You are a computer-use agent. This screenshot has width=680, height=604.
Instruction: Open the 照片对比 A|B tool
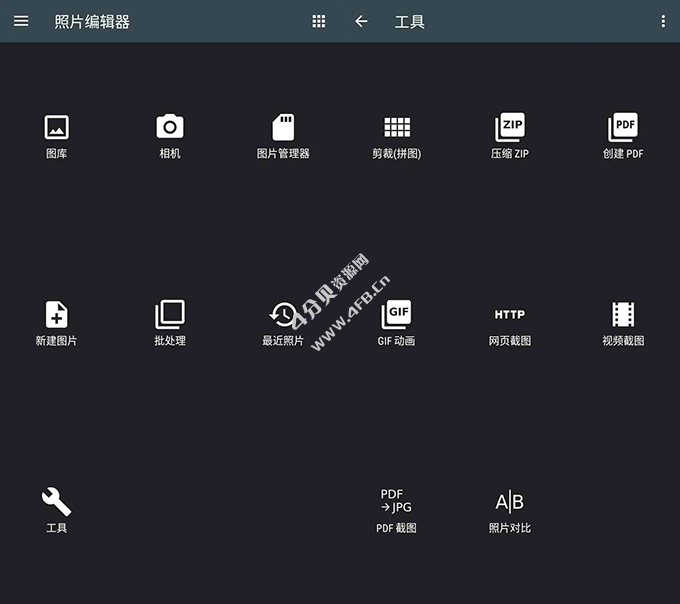pos(510,501)
